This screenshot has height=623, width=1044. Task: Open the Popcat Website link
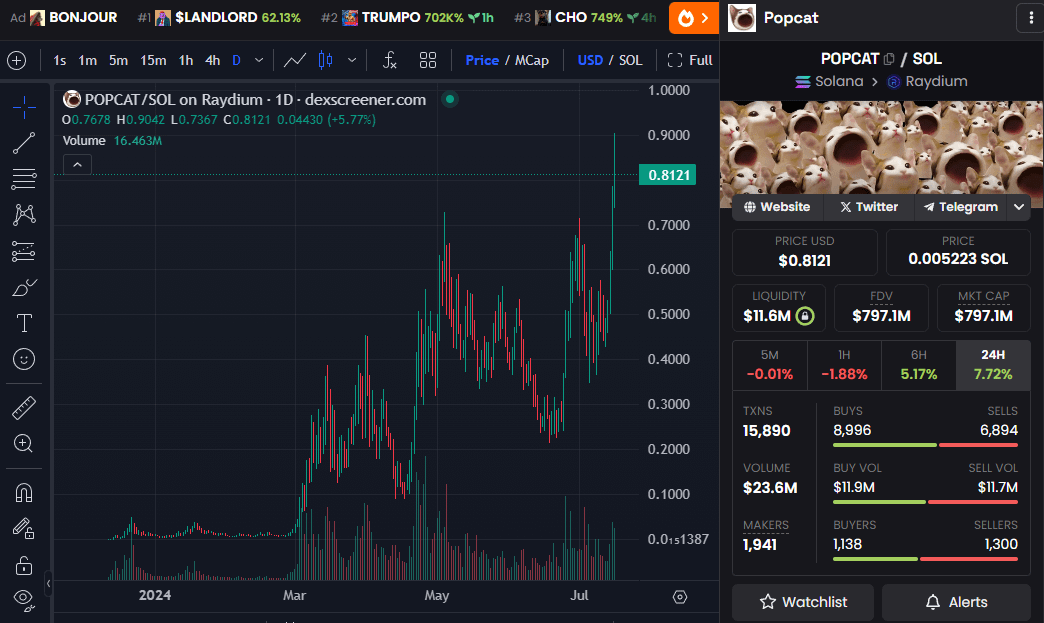(778, 207)
